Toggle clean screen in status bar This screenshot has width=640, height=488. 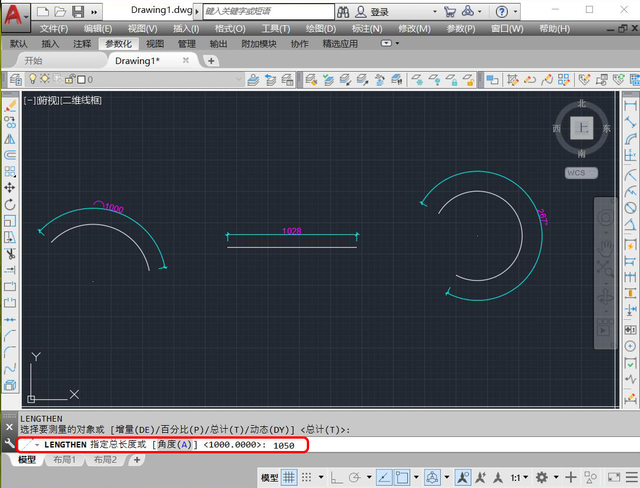(614, 477)
